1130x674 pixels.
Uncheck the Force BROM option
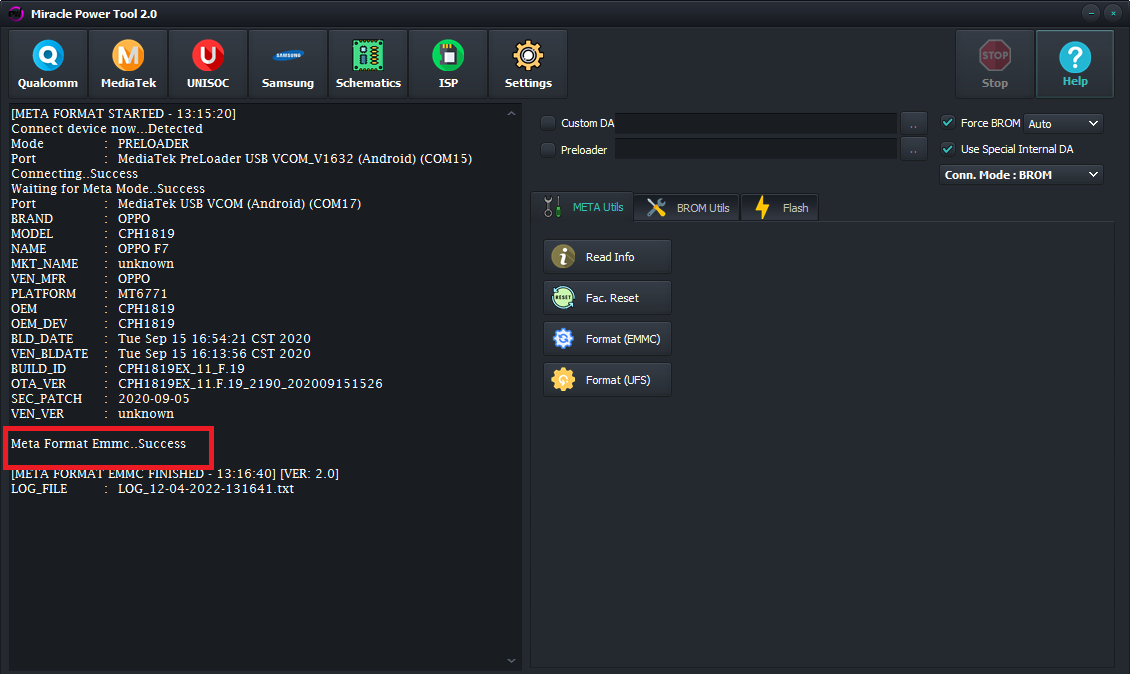[948, 123]
